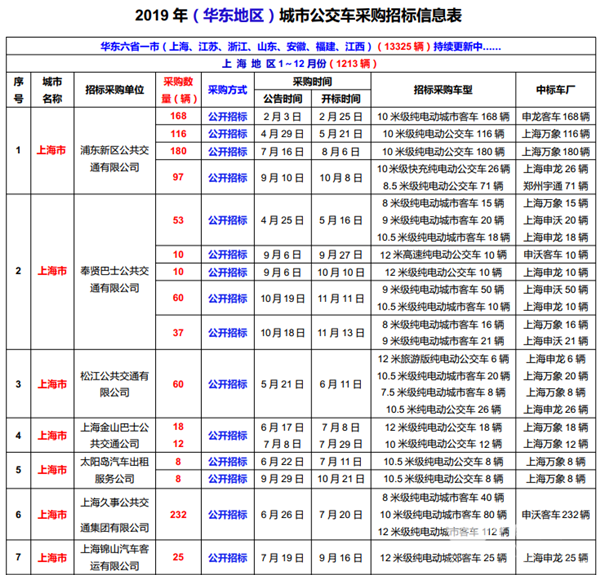Image resolution: width=600 pixels, height=575 pixels.
Task: Click the 序号 column header
Action: (x=18, y=90)
